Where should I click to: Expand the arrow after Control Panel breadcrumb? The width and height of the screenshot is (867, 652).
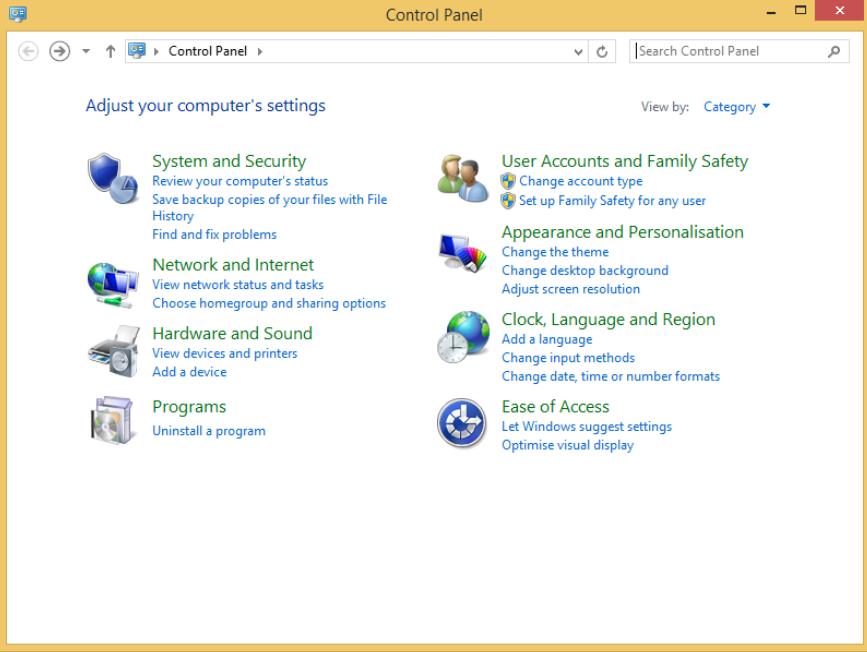tap(260, 51)
